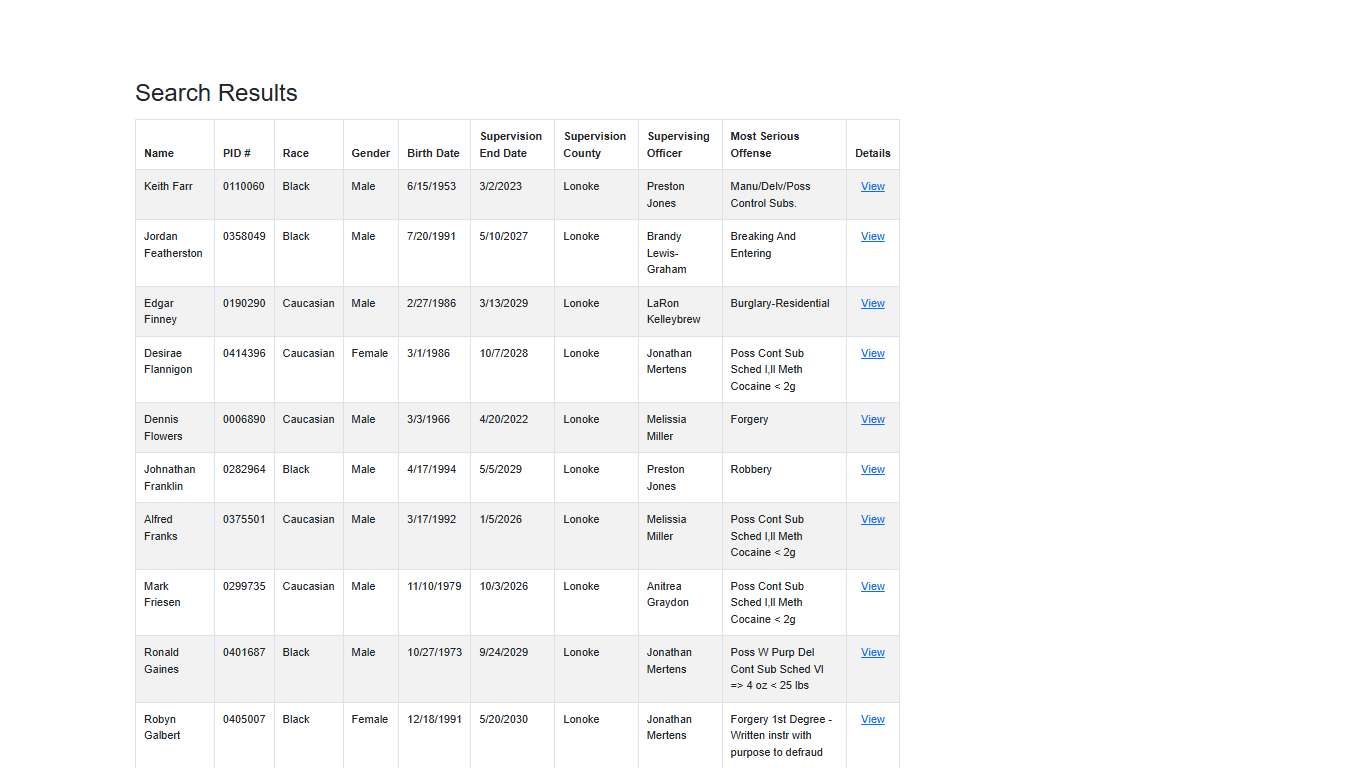1366x768 pixels.
Task: Open the View link for Jordan Featherston
Action: 872,237
